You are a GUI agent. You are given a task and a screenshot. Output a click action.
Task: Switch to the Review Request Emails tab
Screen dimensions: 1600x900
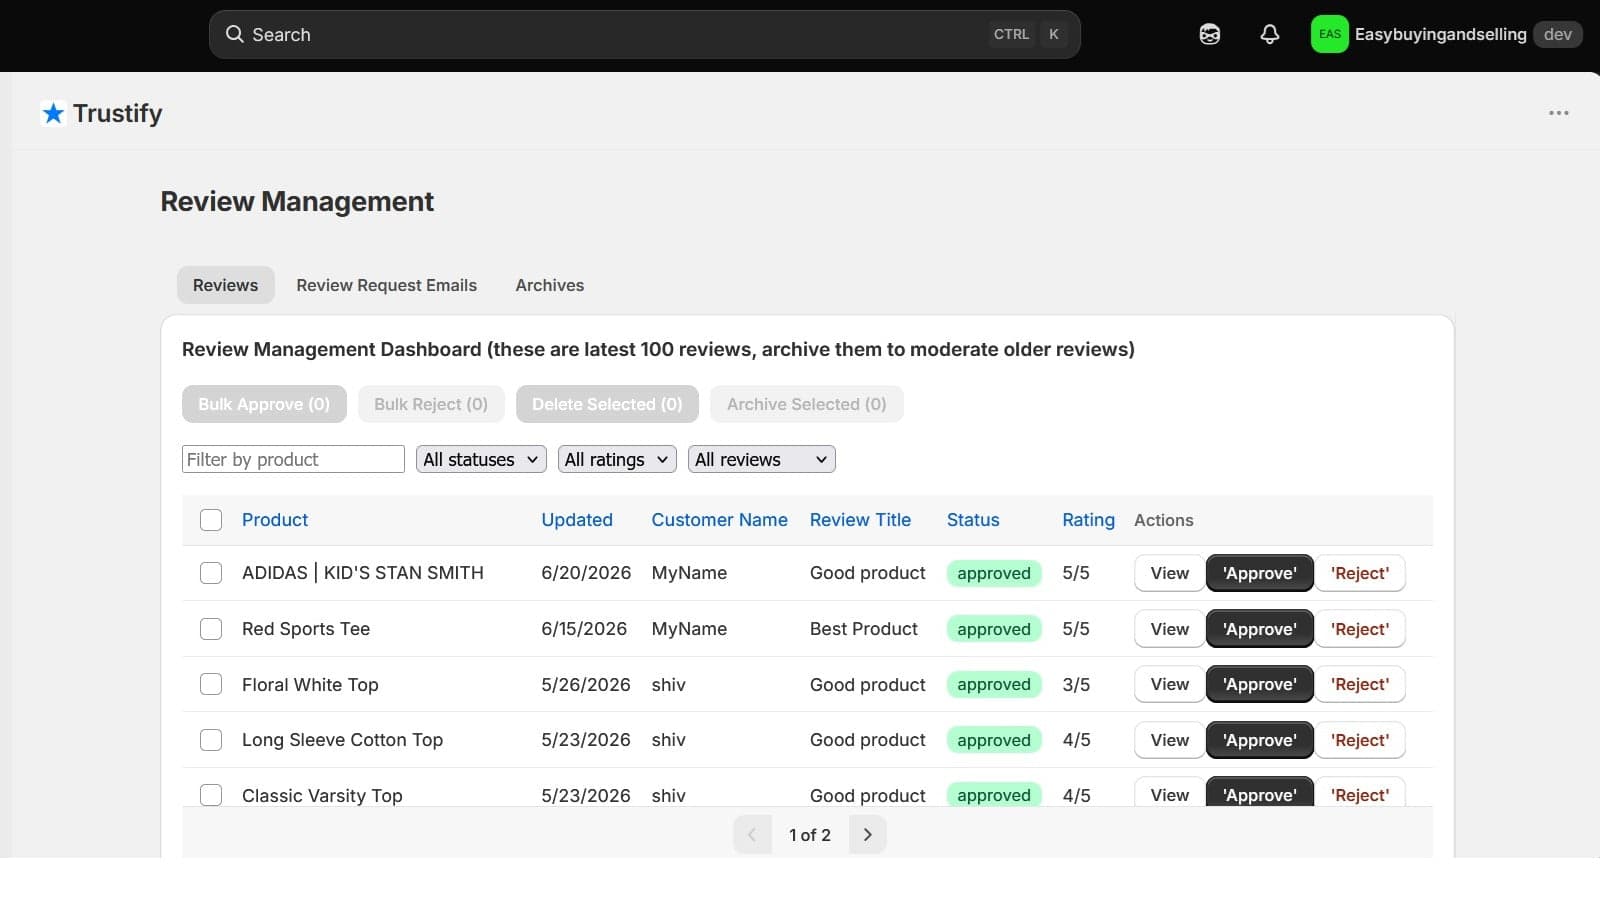[x=386, y=285]
